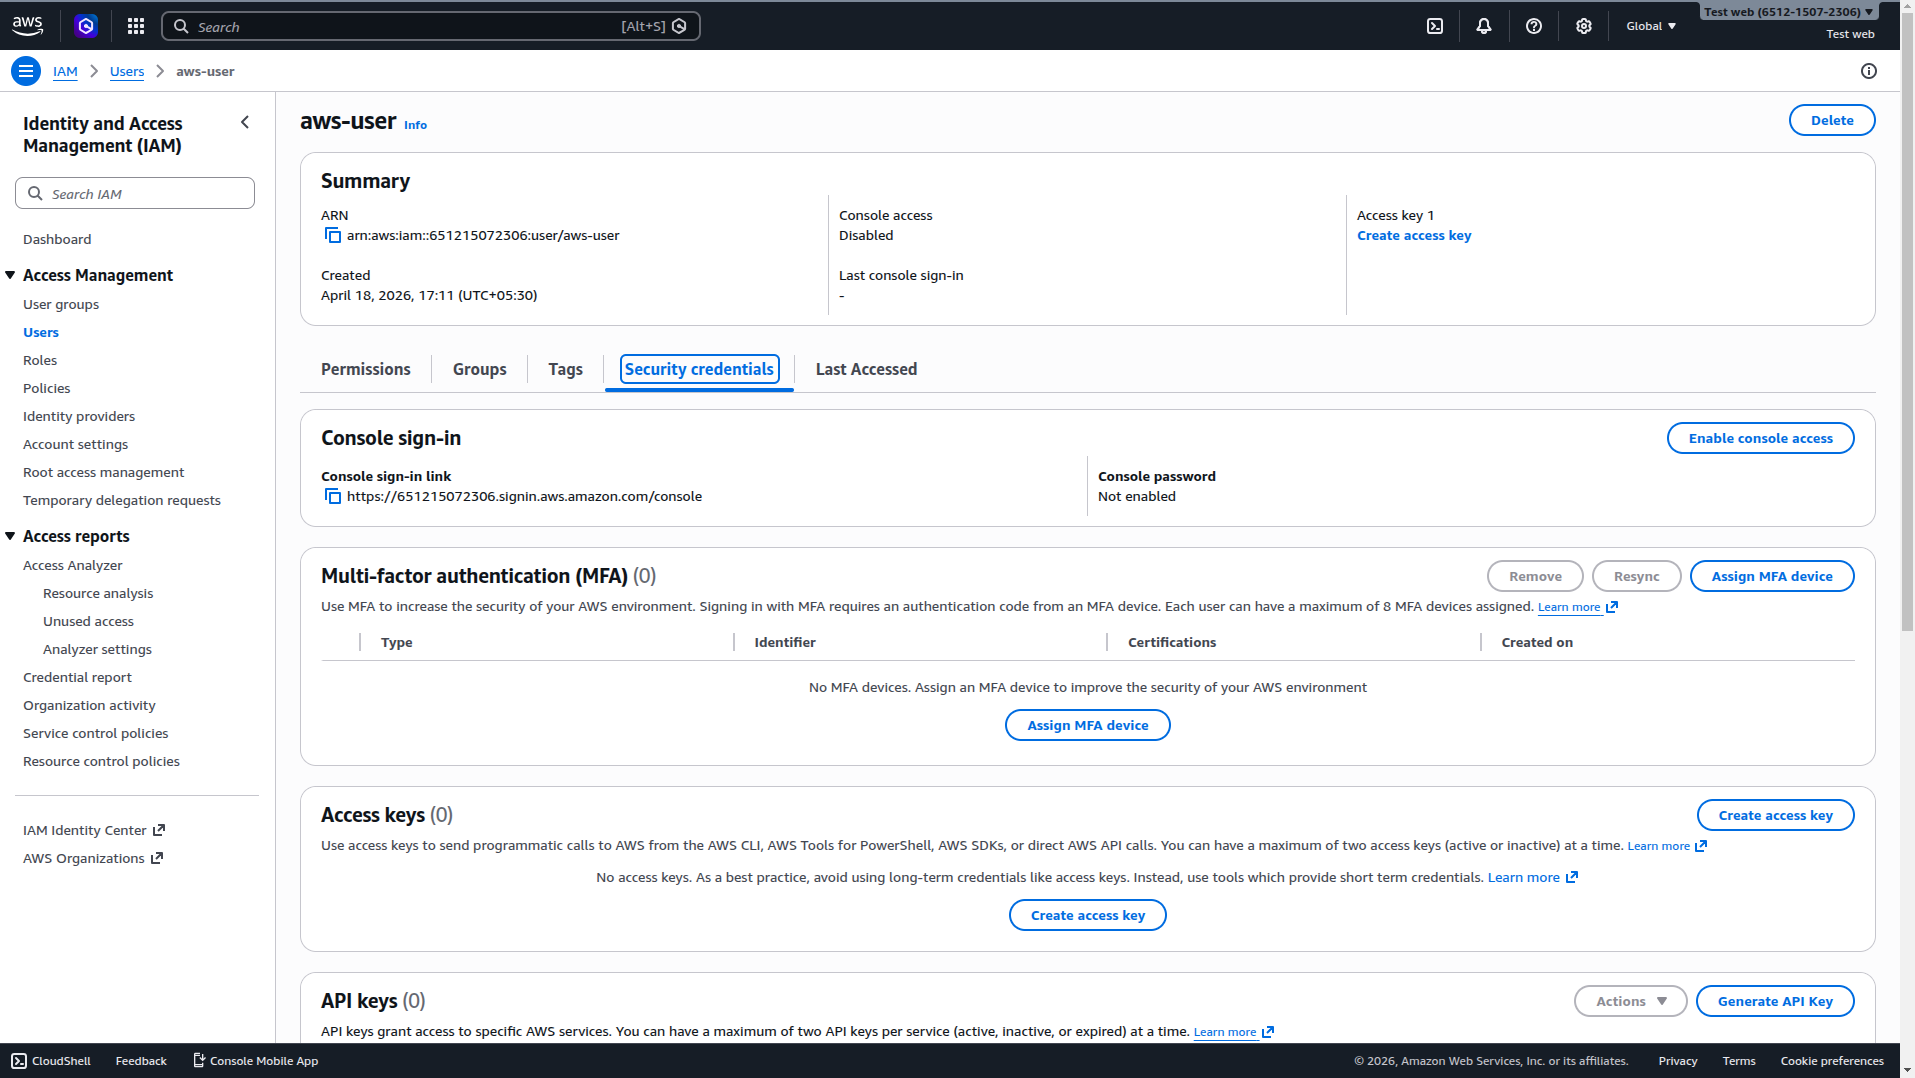Open help question mark icon

pyautogui.click(x=1534, y=26)
